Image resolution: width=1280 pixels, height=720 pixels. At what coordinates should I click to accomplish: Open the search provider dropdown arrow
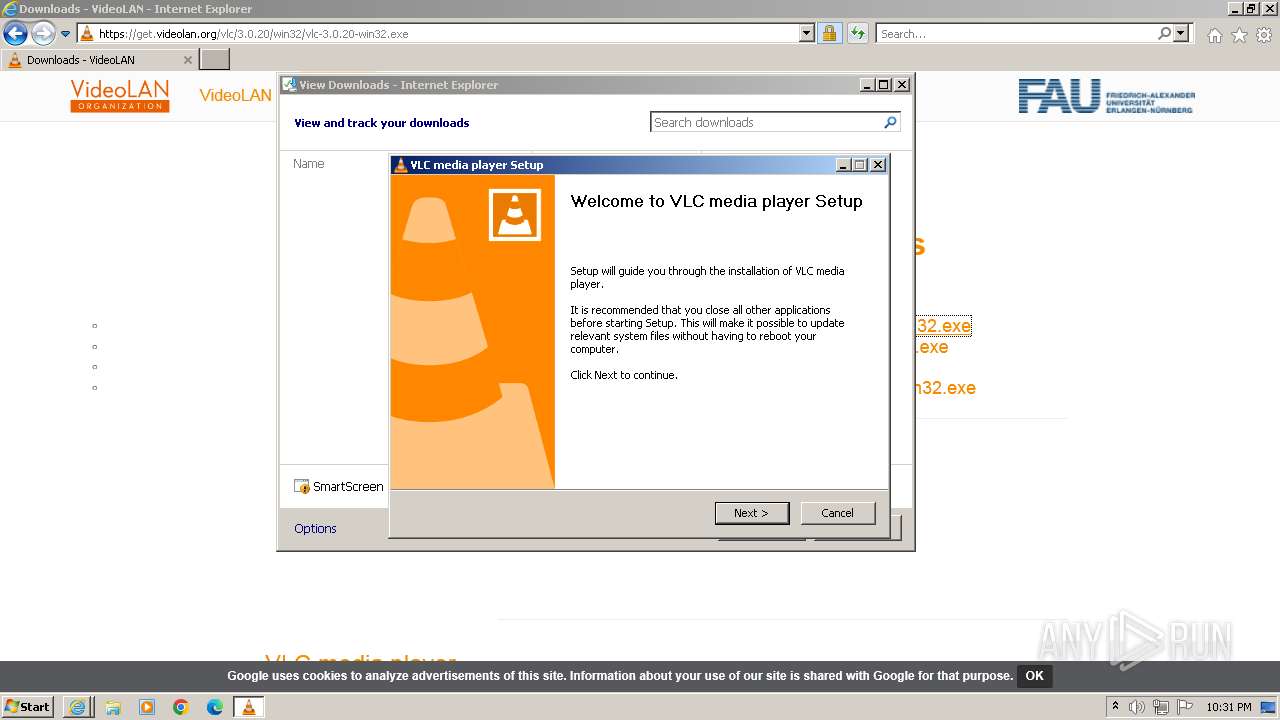(x=1181, y=33)
